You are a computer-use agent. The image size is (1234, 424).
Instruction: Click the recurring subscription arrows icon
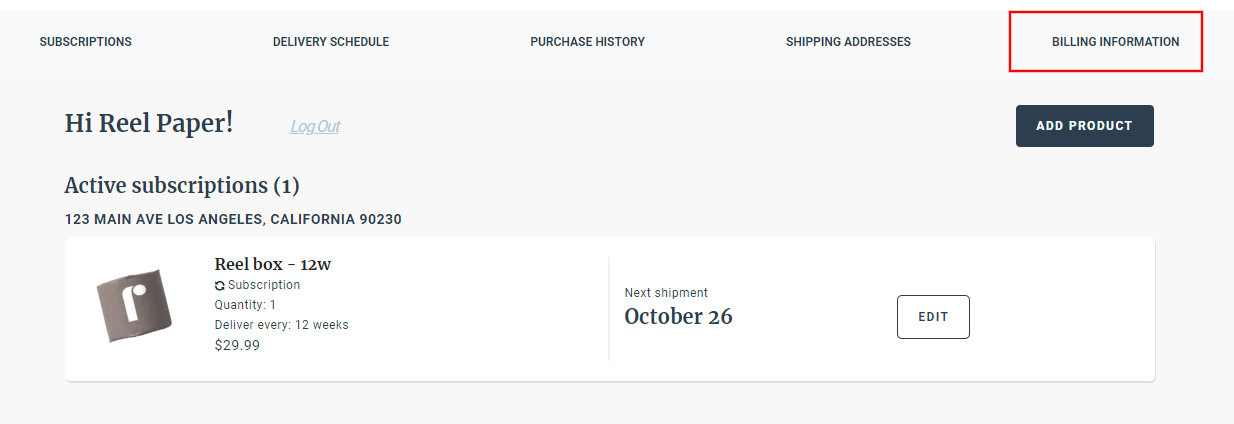click(x=220, y=286)
